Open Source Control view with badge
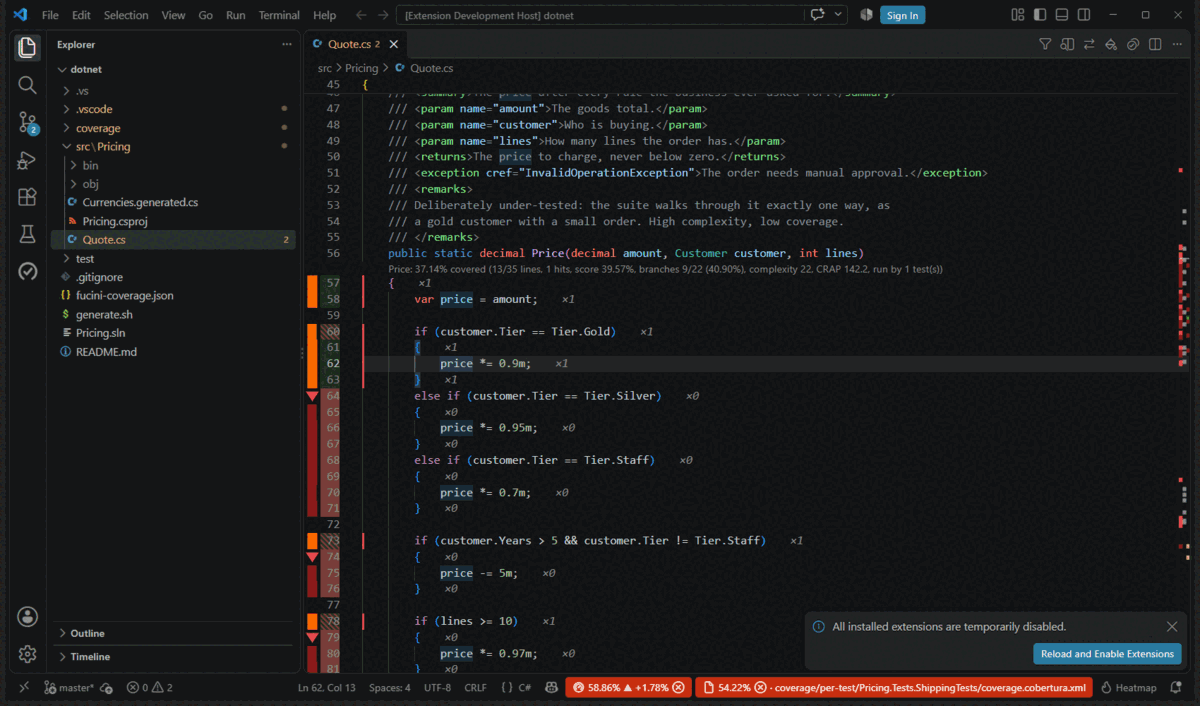Screen dimensions: 1200x706 pyautogui.click(x=27, y=123)
